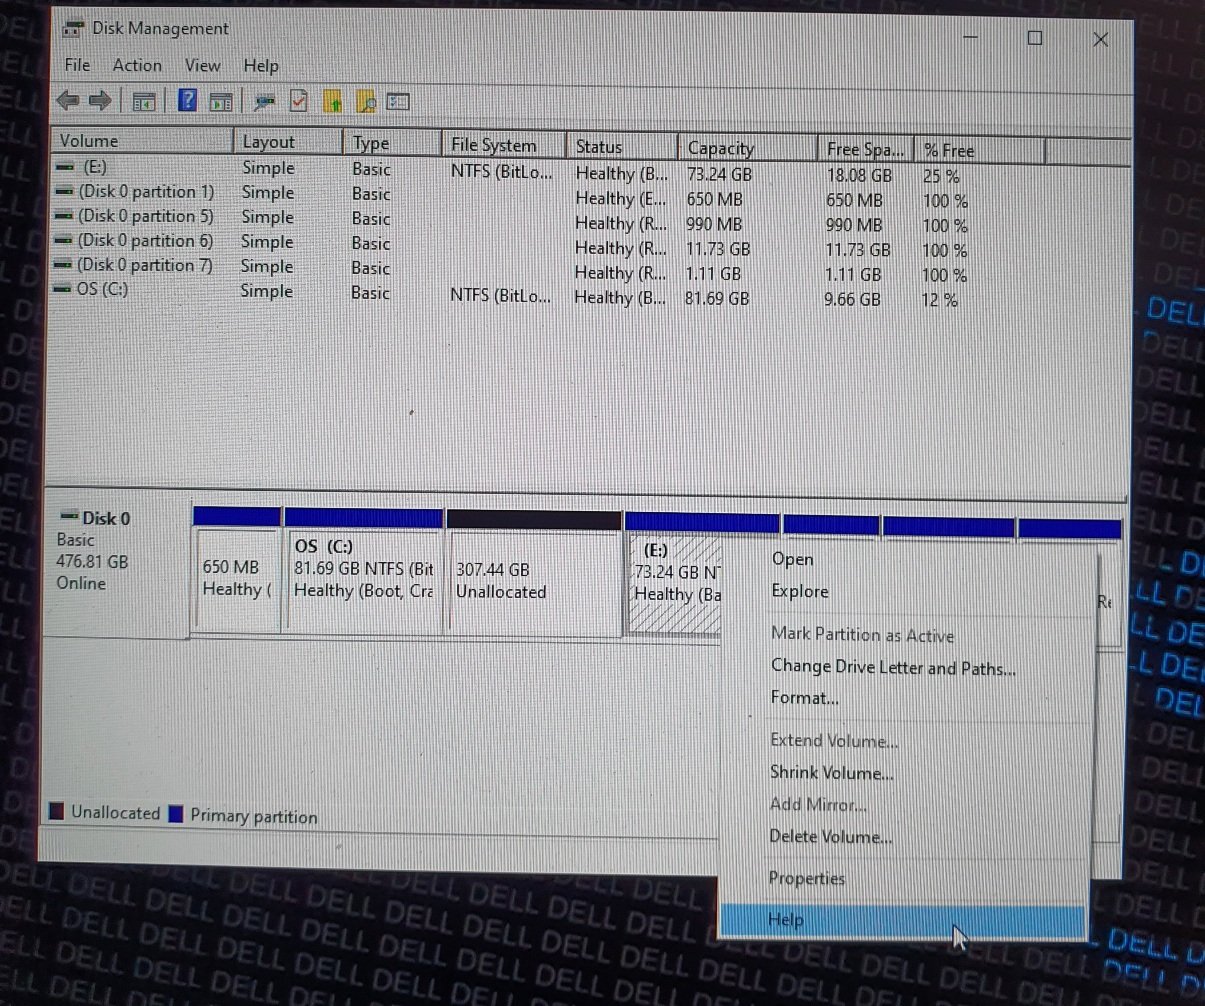Click the cable plug toolbar icon
The image size is (1205, 1006).
pos(265,101)
